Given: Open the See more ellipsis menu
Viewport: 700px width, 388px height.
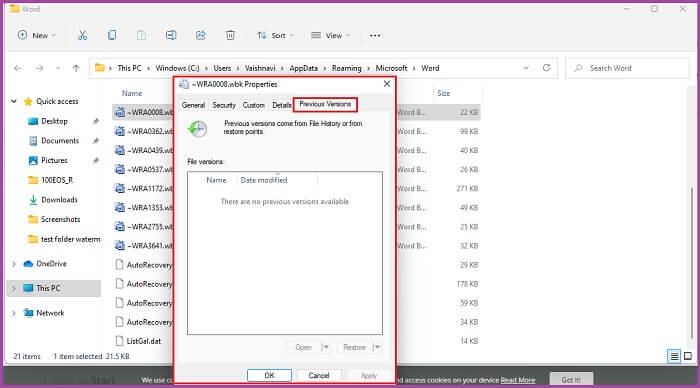Looking at the screenshot, I should (x=375, y=35).
